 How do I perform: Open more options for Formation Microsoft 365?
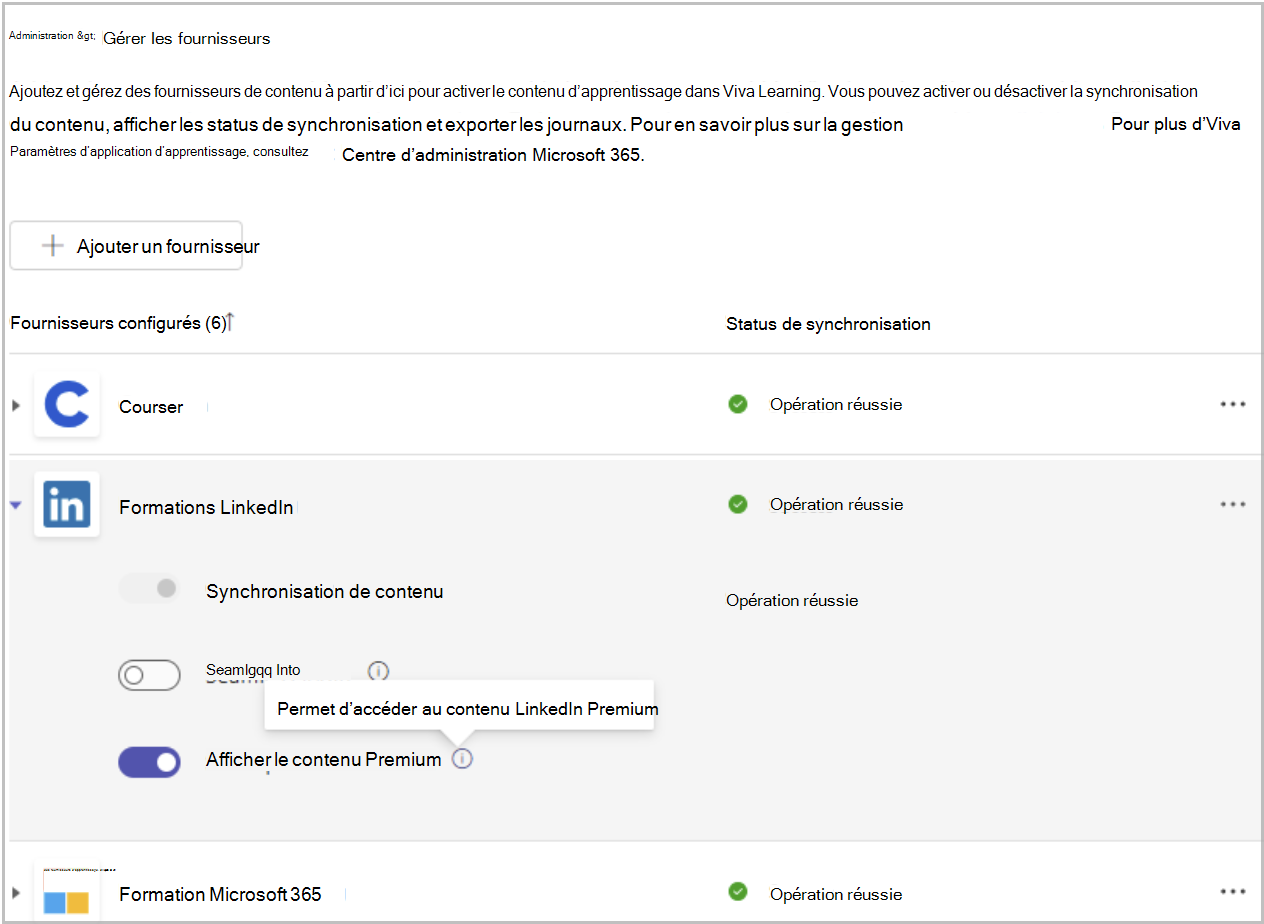coord(1232,892)
